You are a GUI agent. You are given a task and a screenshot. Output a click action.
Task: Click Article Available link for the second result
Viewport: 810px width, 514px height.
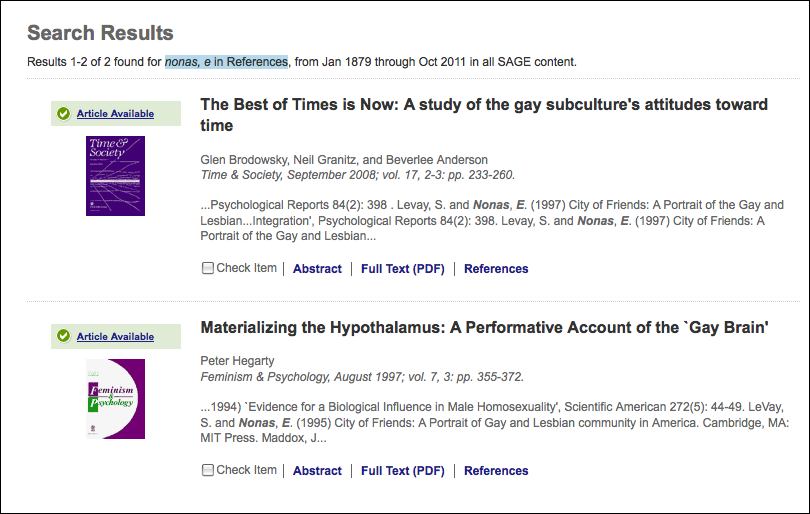[115, 337]
